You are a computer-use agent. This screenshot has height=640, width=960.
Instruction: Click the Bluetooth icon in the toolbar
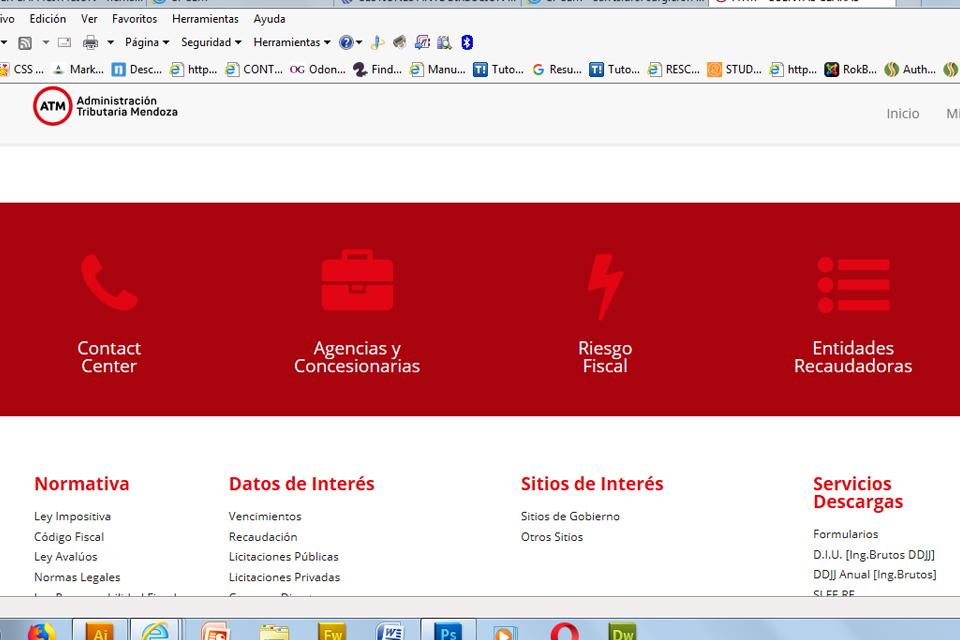pos(467,42)
